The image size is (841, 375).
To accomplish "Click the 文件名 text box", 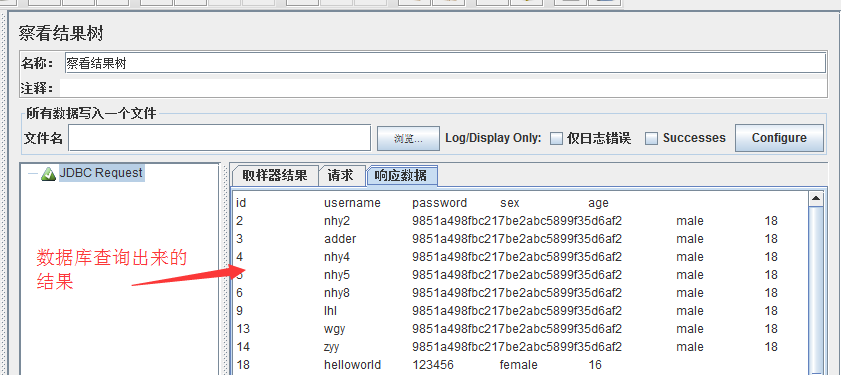I will tap(219, 138).
